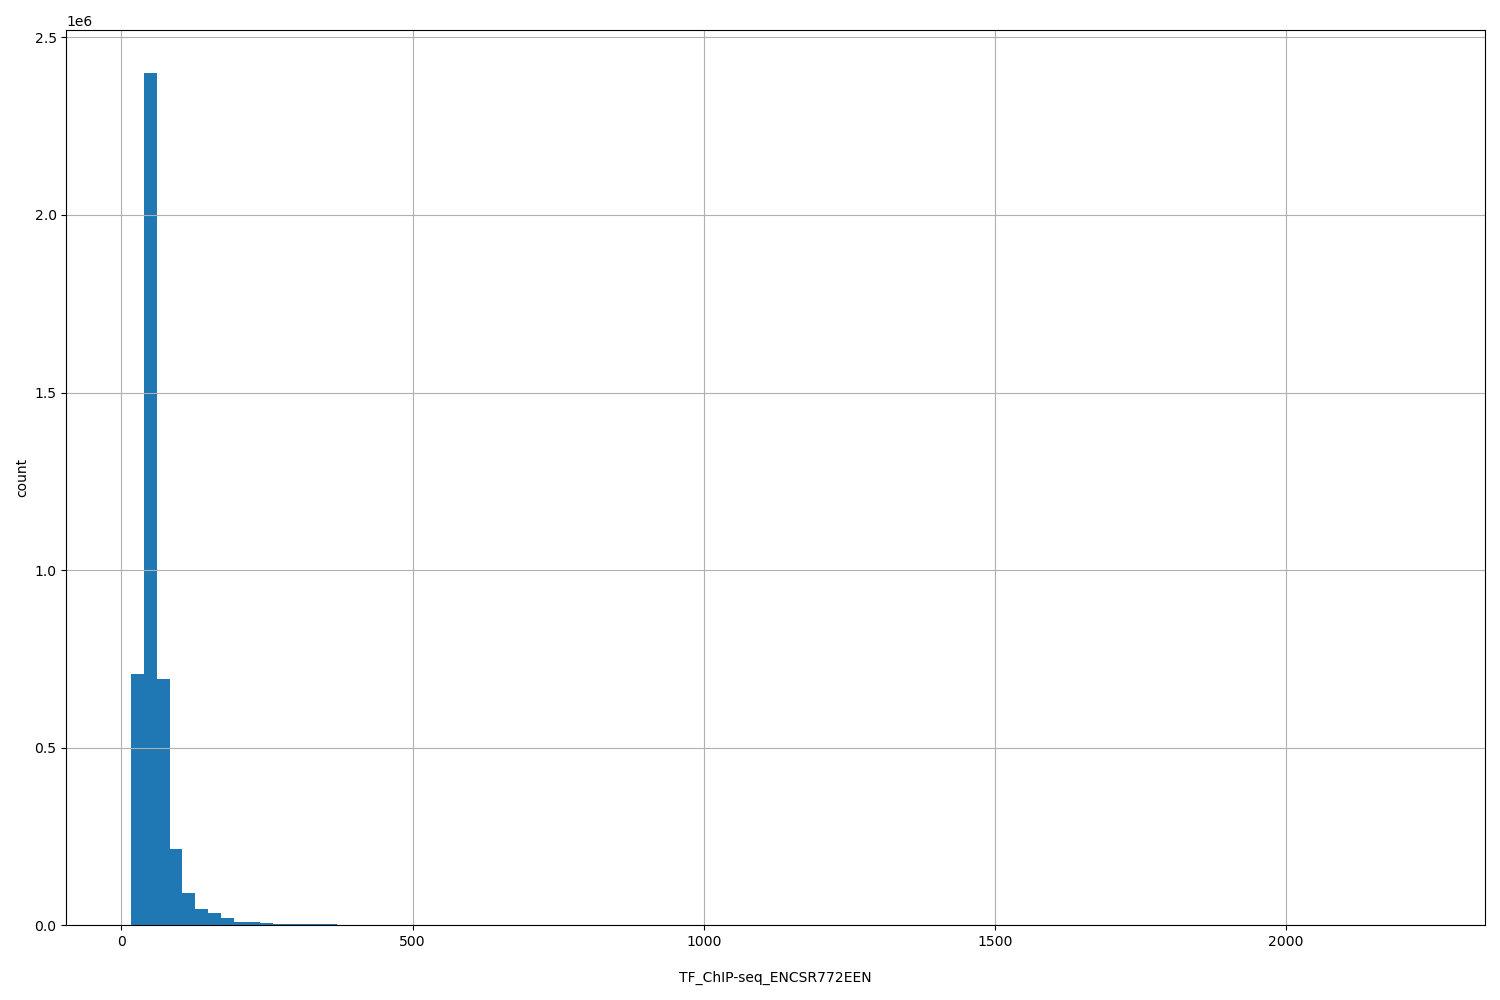Select the 0 tick on x-axis
Image resolution: width=1500 pixels, height=1000 pixels.
point(120,940)
